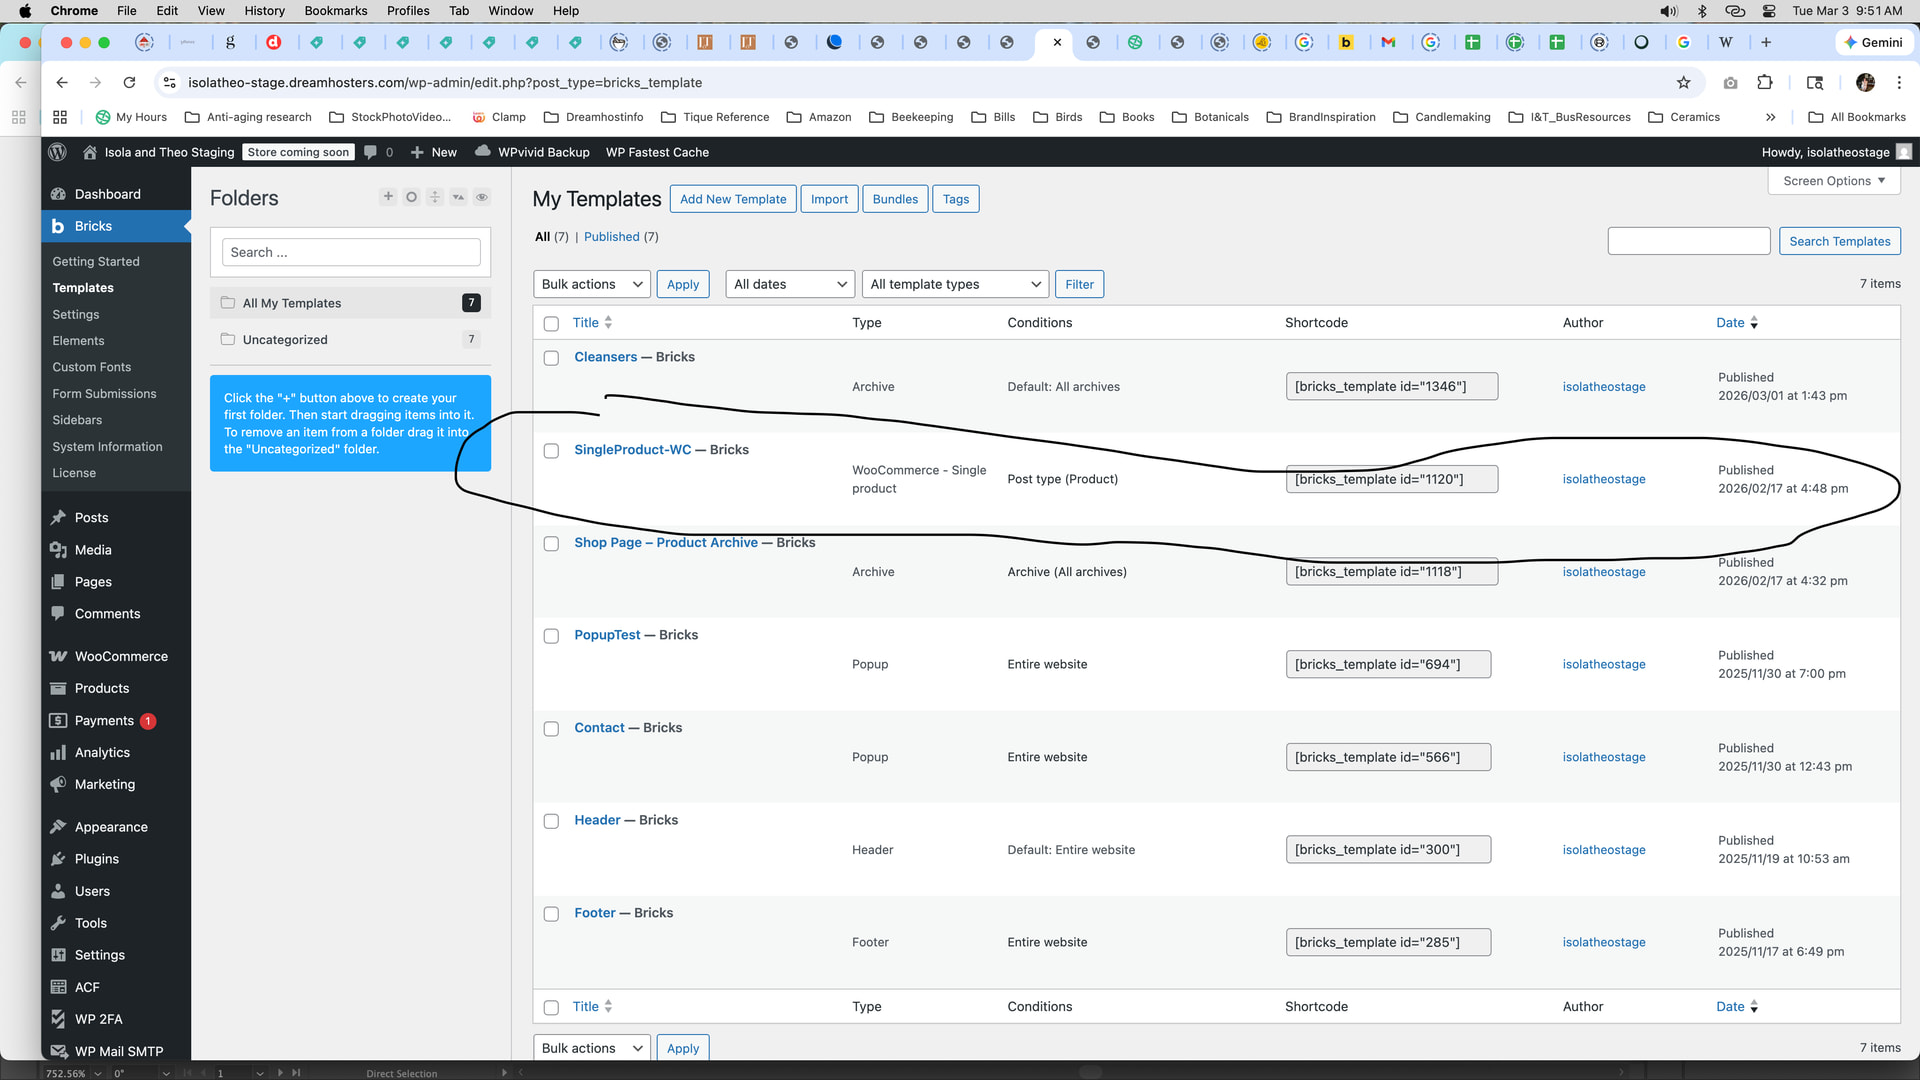
Task: Click the Add New Template button
Action: tap(733, 199)
